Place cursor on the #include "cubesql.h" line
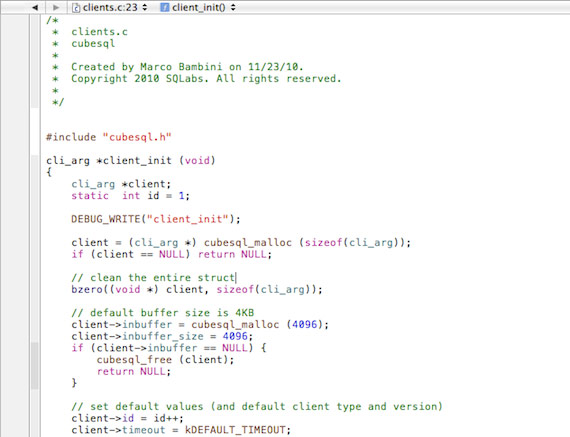The width and height of the screenshot is (570, 437). [x=108, y=137]
